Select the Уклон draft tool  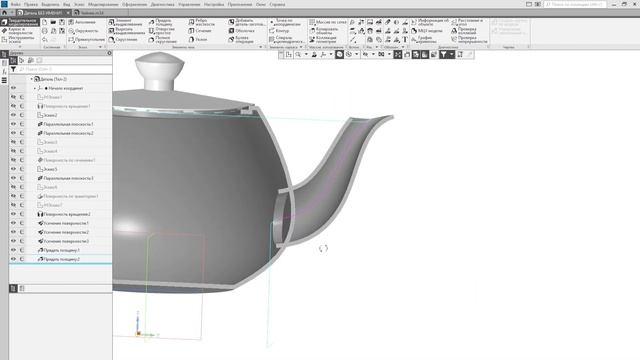pos(198,40)
